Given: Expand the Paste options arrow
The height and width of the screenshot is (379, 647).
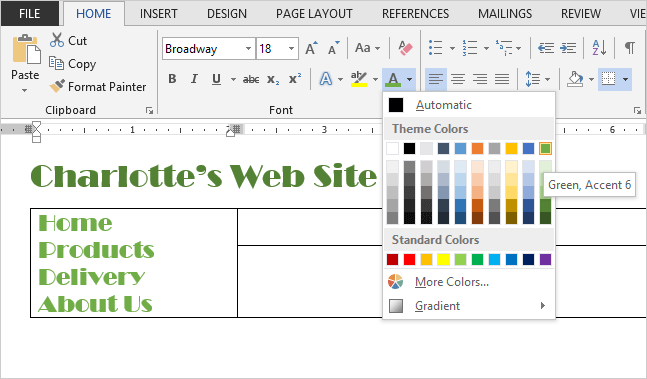Looking at the screenshot, I should point(24,90).
